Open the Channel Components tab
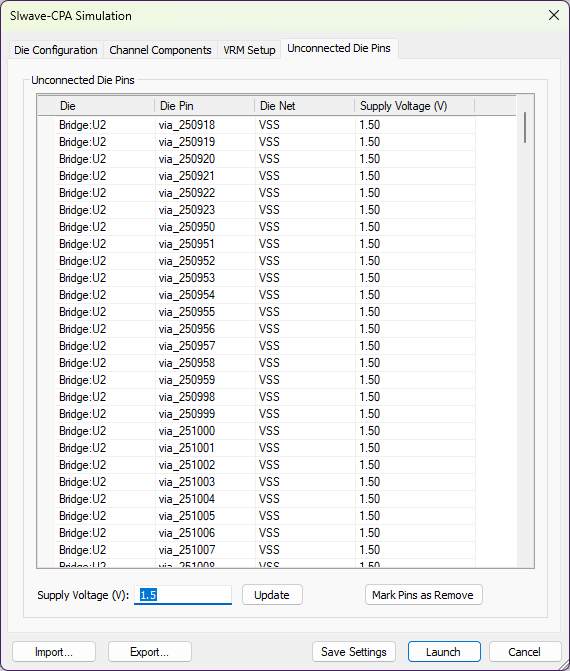 [160, 50]
